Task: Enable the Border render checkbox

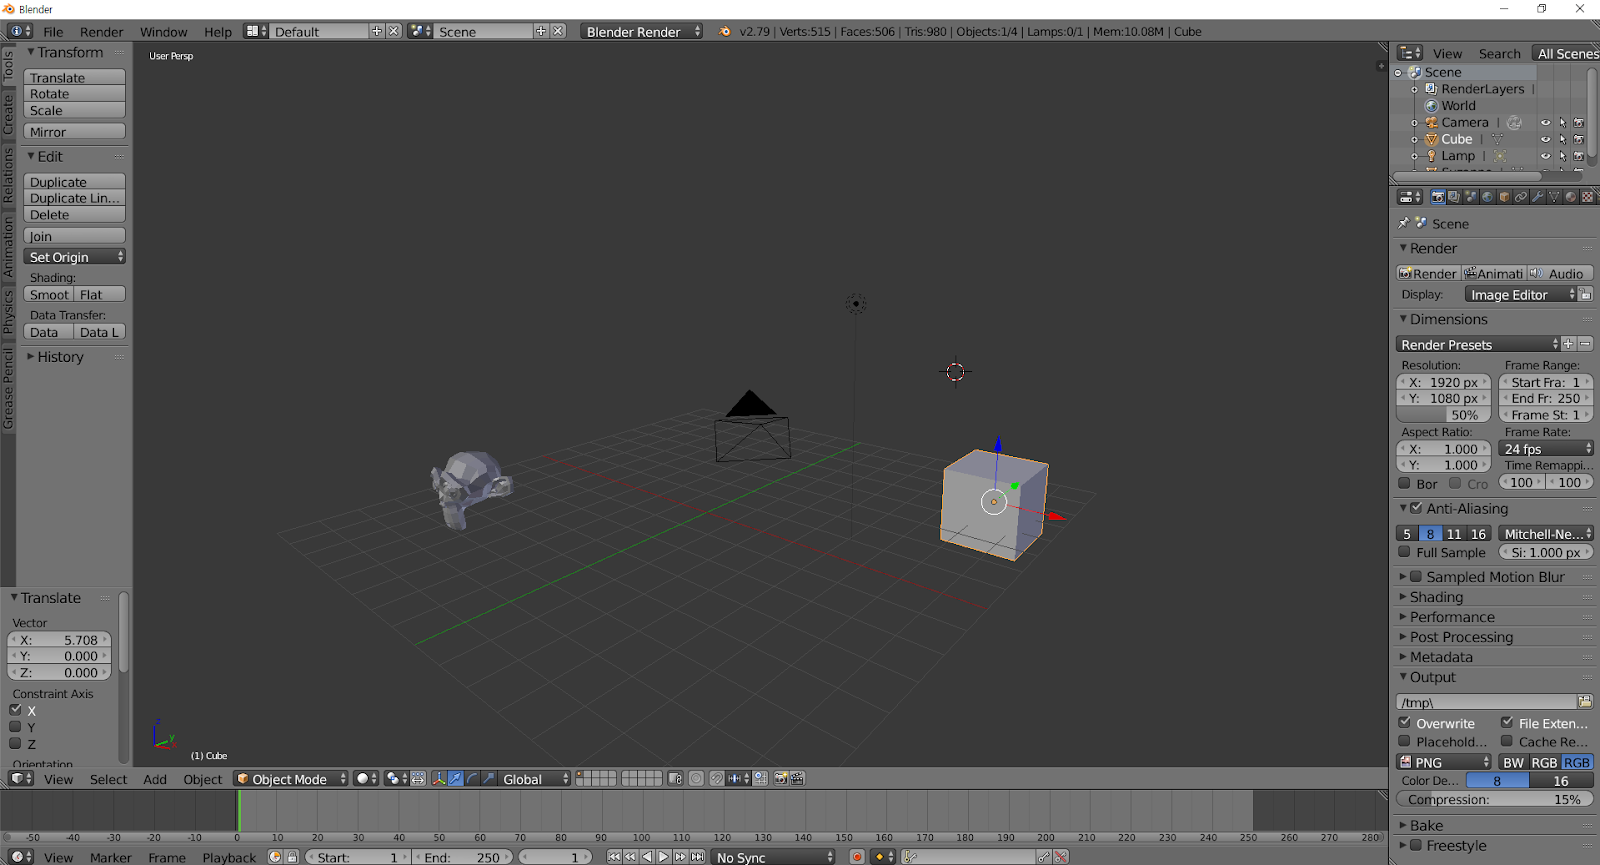Action: coord(1404,483)
